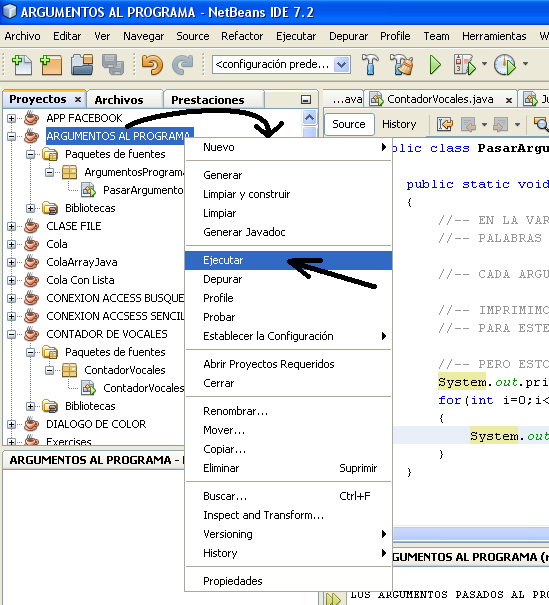Open the Herramientas menu
Viewport: 549px width, 605px height.
pyautogui.click(x=494, y=36)
